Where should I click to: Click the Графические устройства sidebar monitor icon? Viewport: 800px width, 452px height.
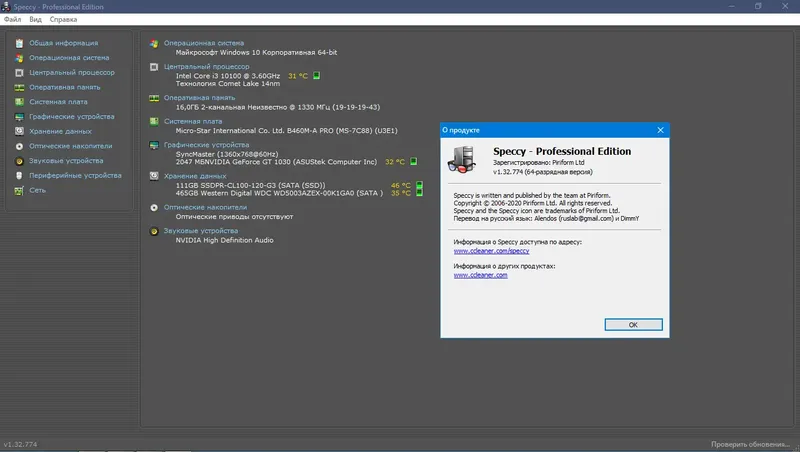pyautogui.click(x=19, y=117)
